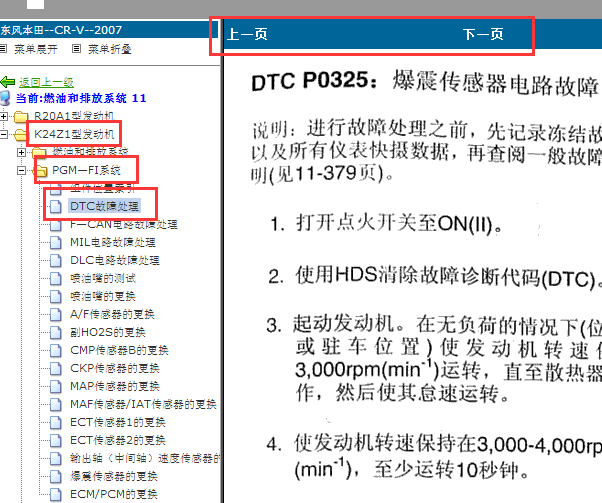Open 喷油嘴的更换 page

pos(103,296)
